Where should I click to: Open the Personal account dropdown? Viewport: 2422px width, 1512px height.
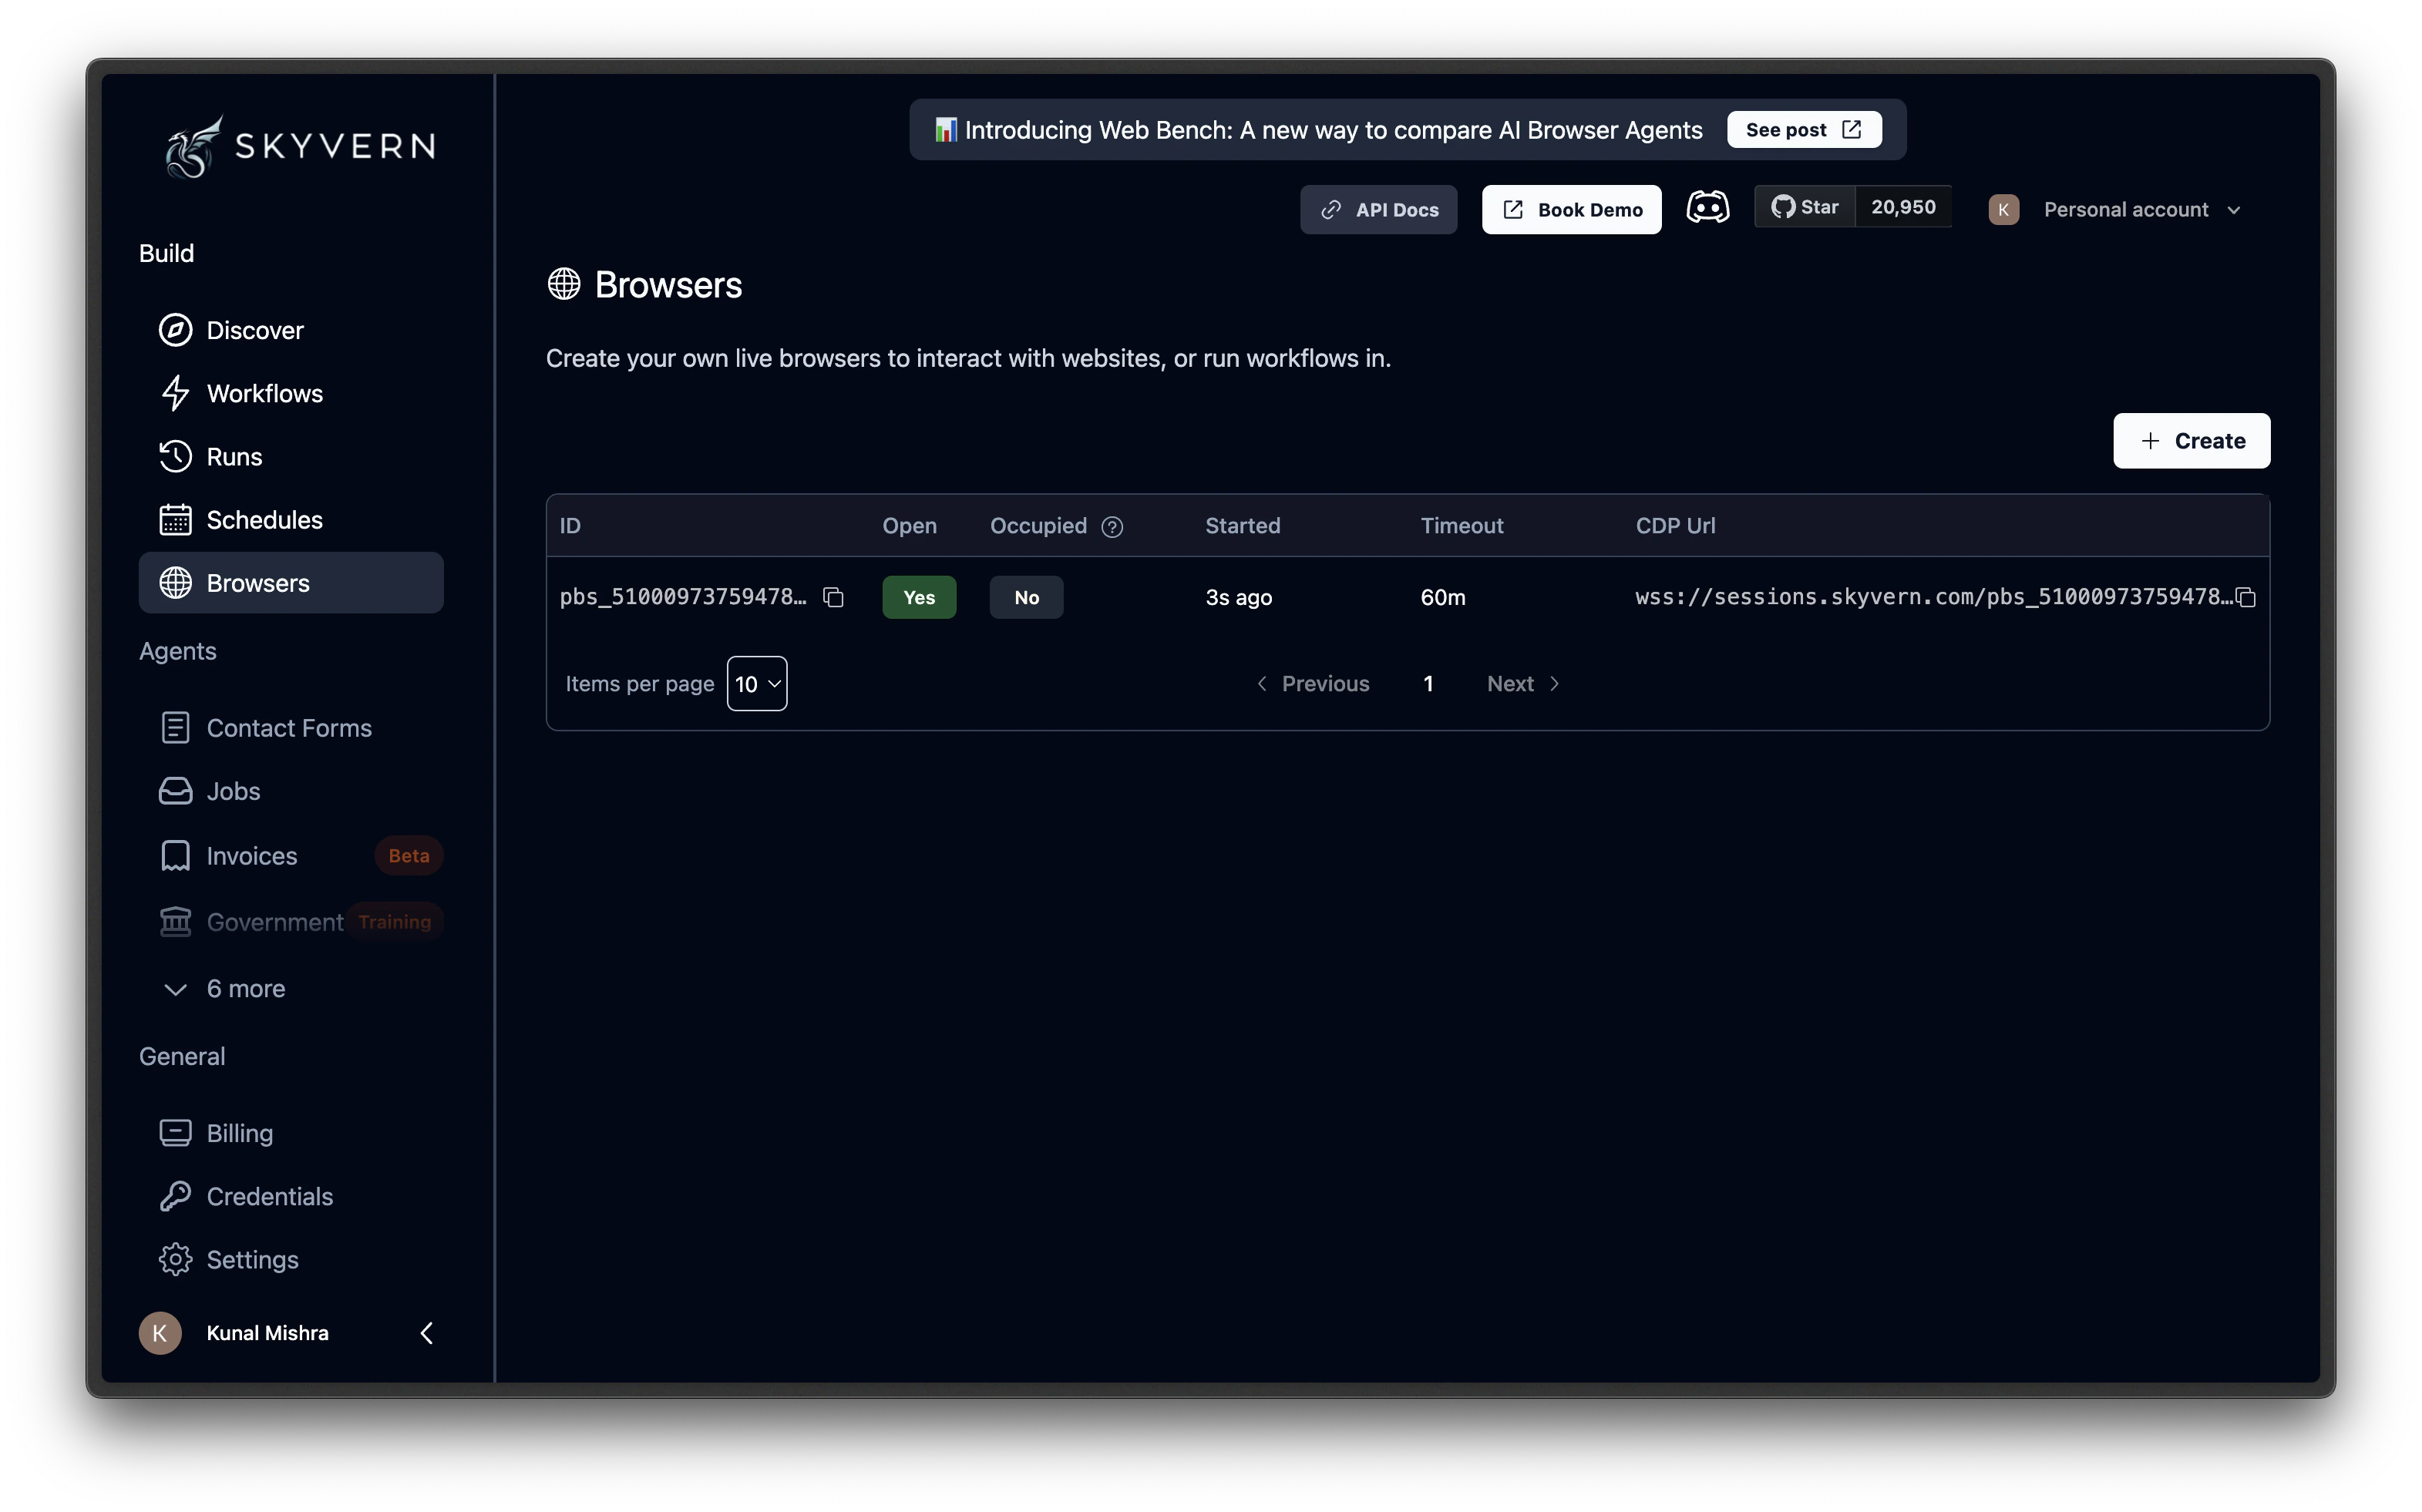tap(2142, 209)
